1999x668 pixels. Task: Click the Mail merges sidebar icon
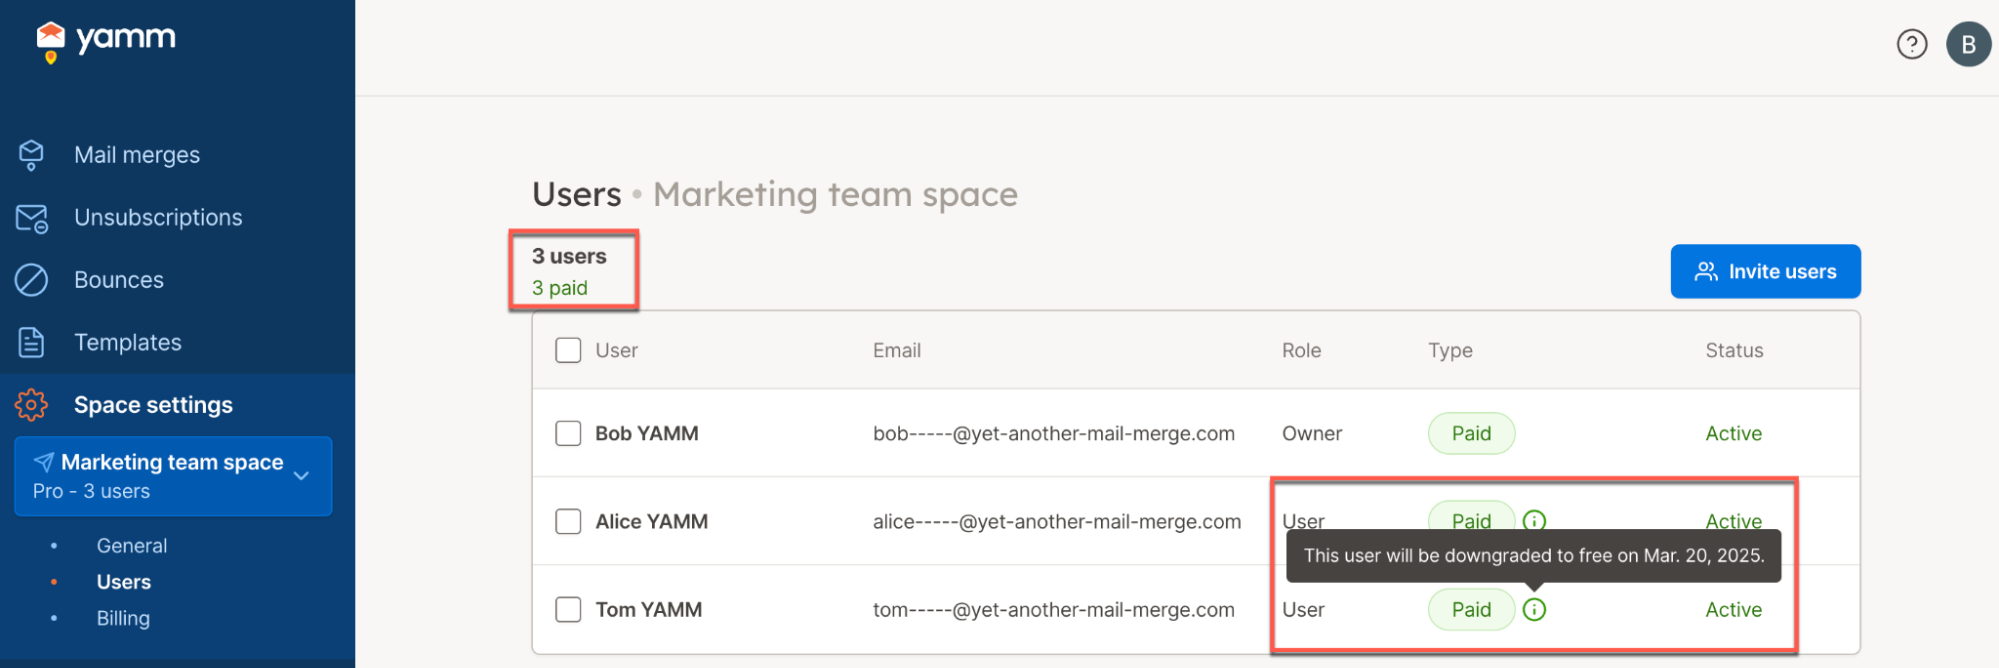click(31, 155)
